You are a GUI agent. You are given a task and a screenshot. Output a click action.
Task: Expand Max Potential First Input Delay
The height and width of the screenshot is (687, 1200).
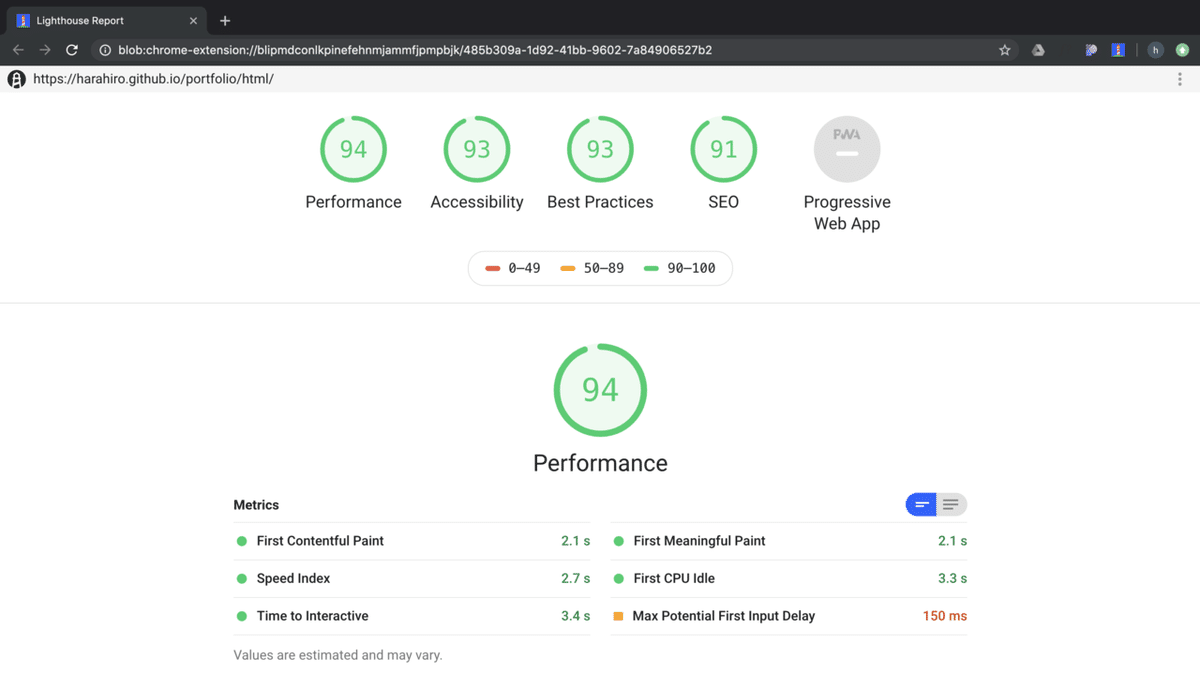click(x=723, y=616)
